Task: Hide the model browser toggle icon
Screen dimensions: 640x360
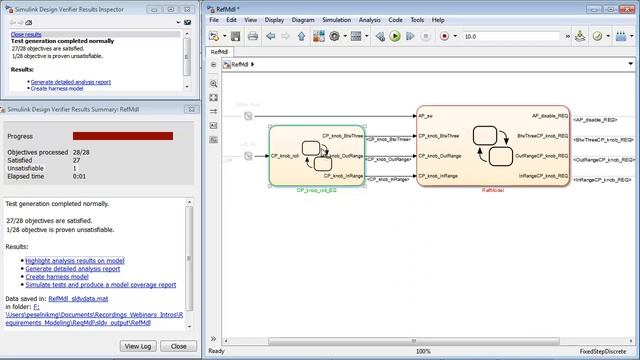Action: coord(213,64)
